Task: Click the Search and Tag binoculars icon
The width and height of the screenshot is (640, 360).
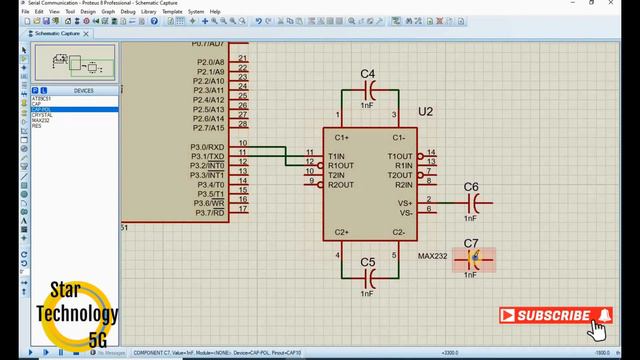Action: 409,21
